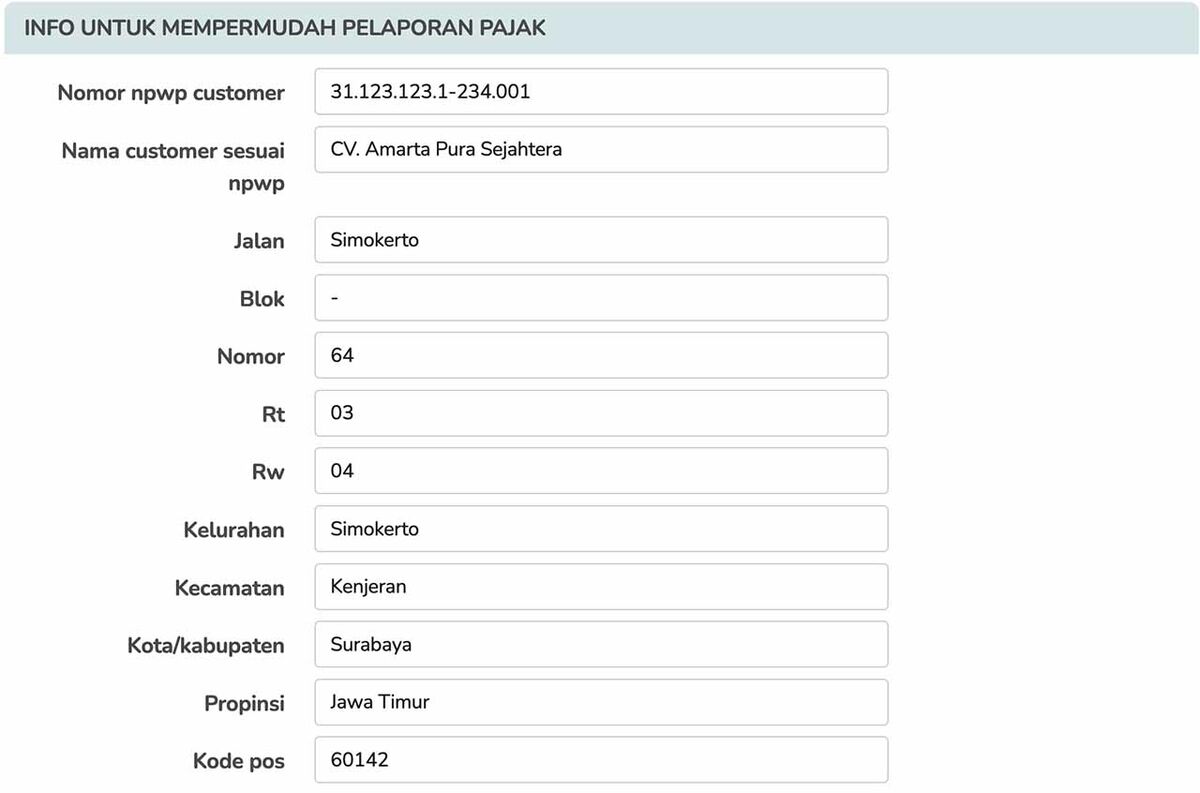Click the Kode pos input field
Screen dimensions: 1200x793
point(600,761)
